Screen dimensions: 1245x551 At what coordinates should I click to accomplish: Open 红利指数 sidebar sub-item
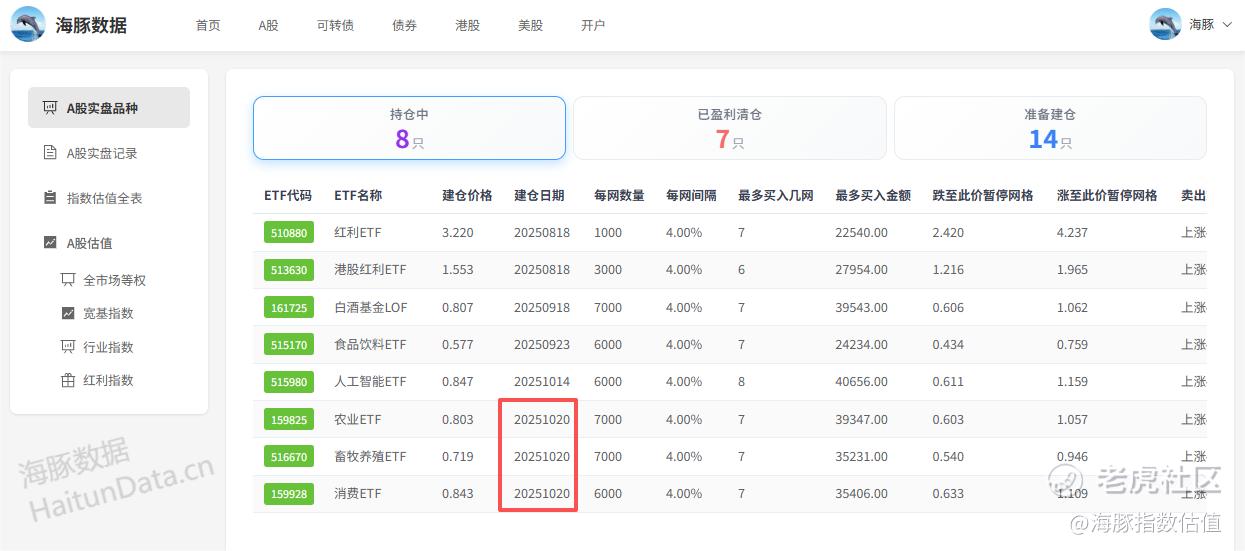point(108,380)
